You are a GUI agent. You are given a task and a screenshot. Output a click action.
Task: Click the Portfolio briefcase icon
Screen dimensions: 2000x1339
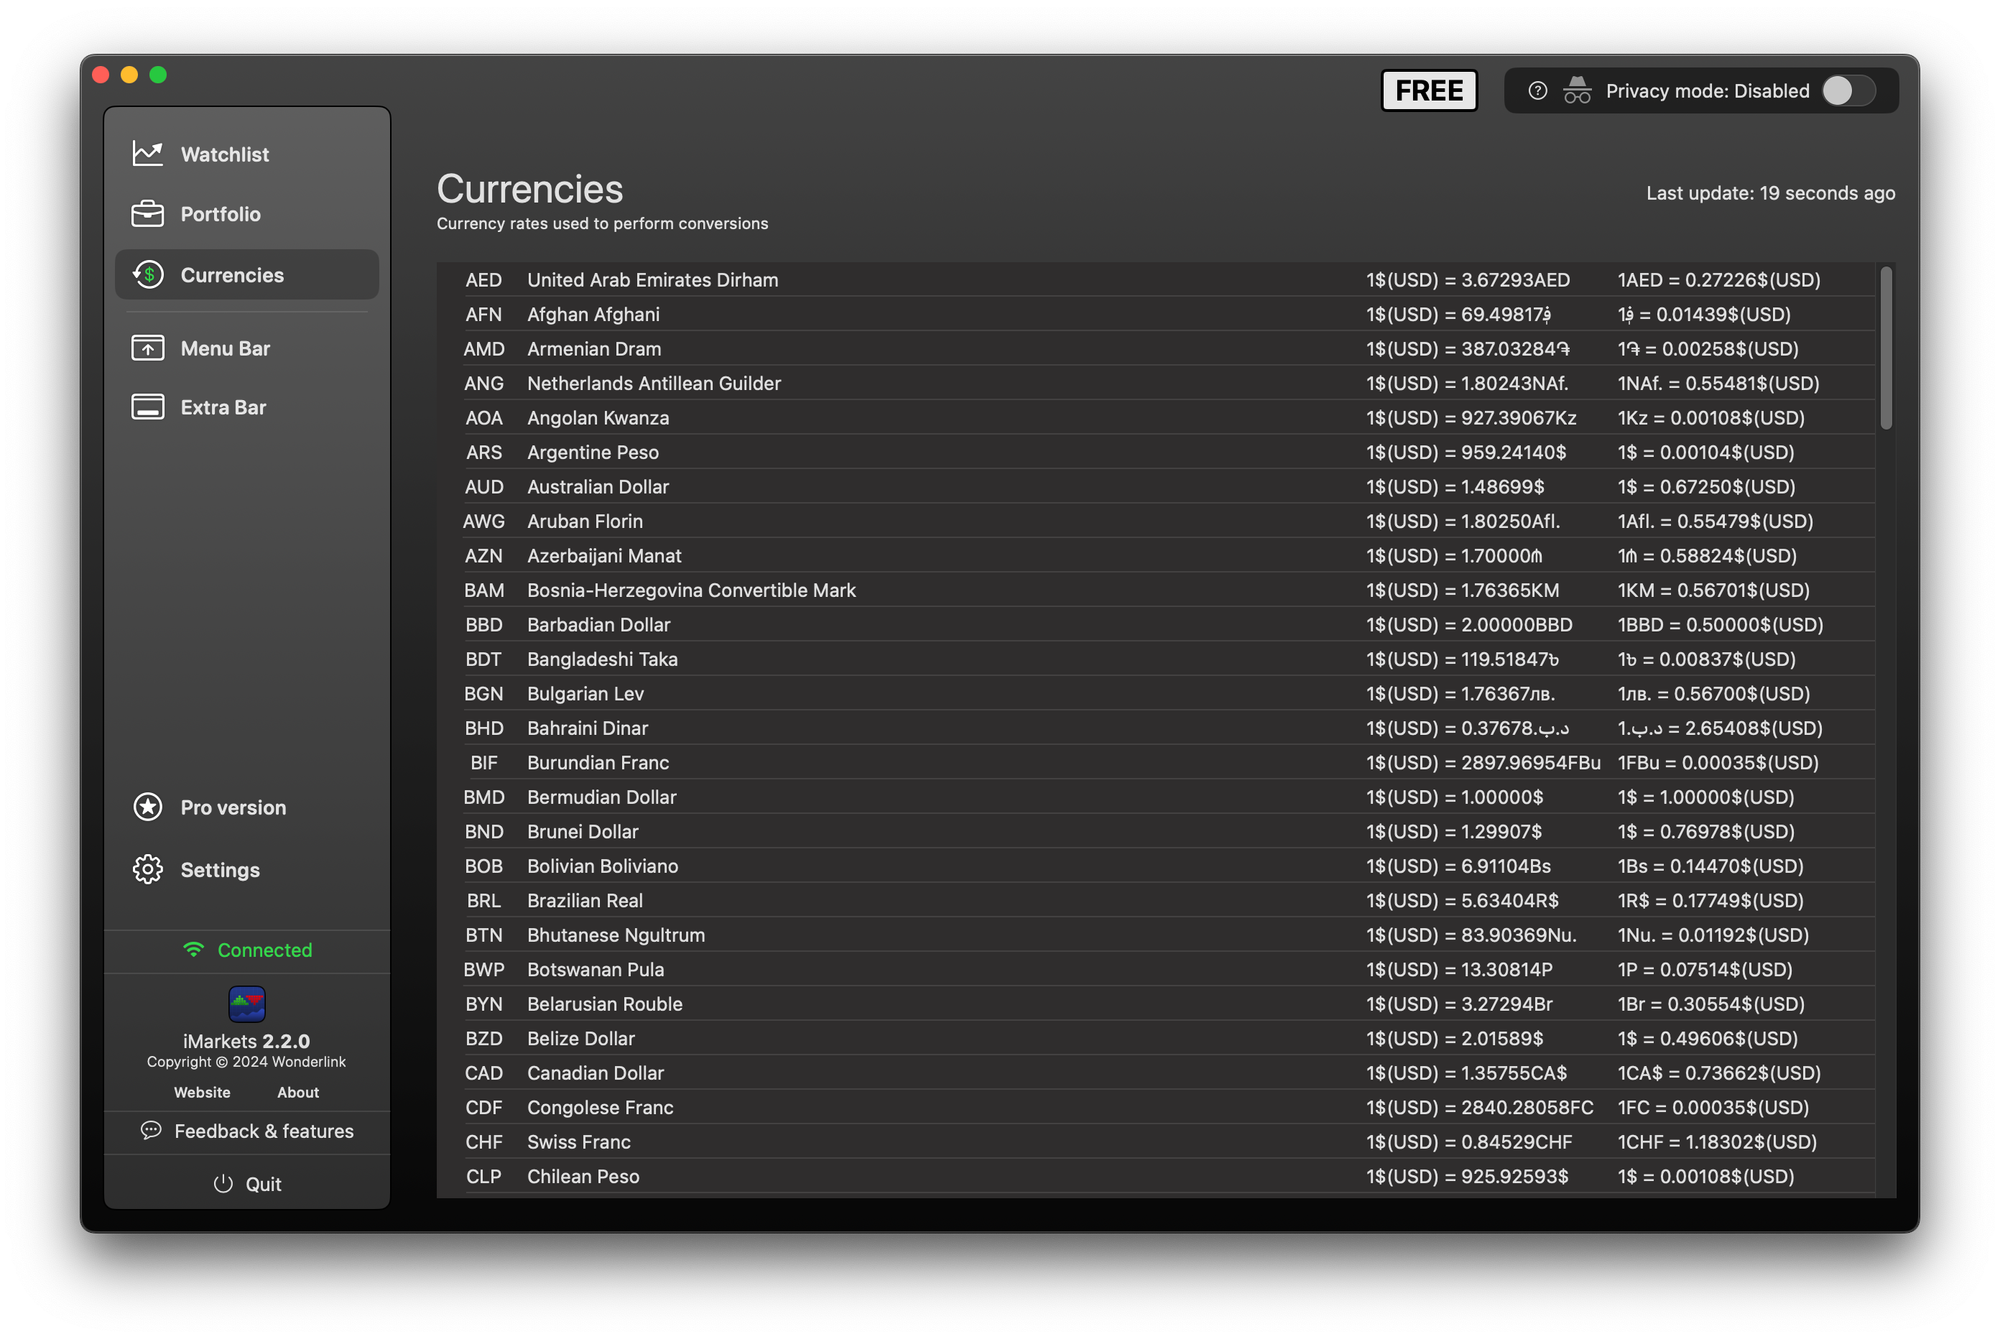[147, 214]
